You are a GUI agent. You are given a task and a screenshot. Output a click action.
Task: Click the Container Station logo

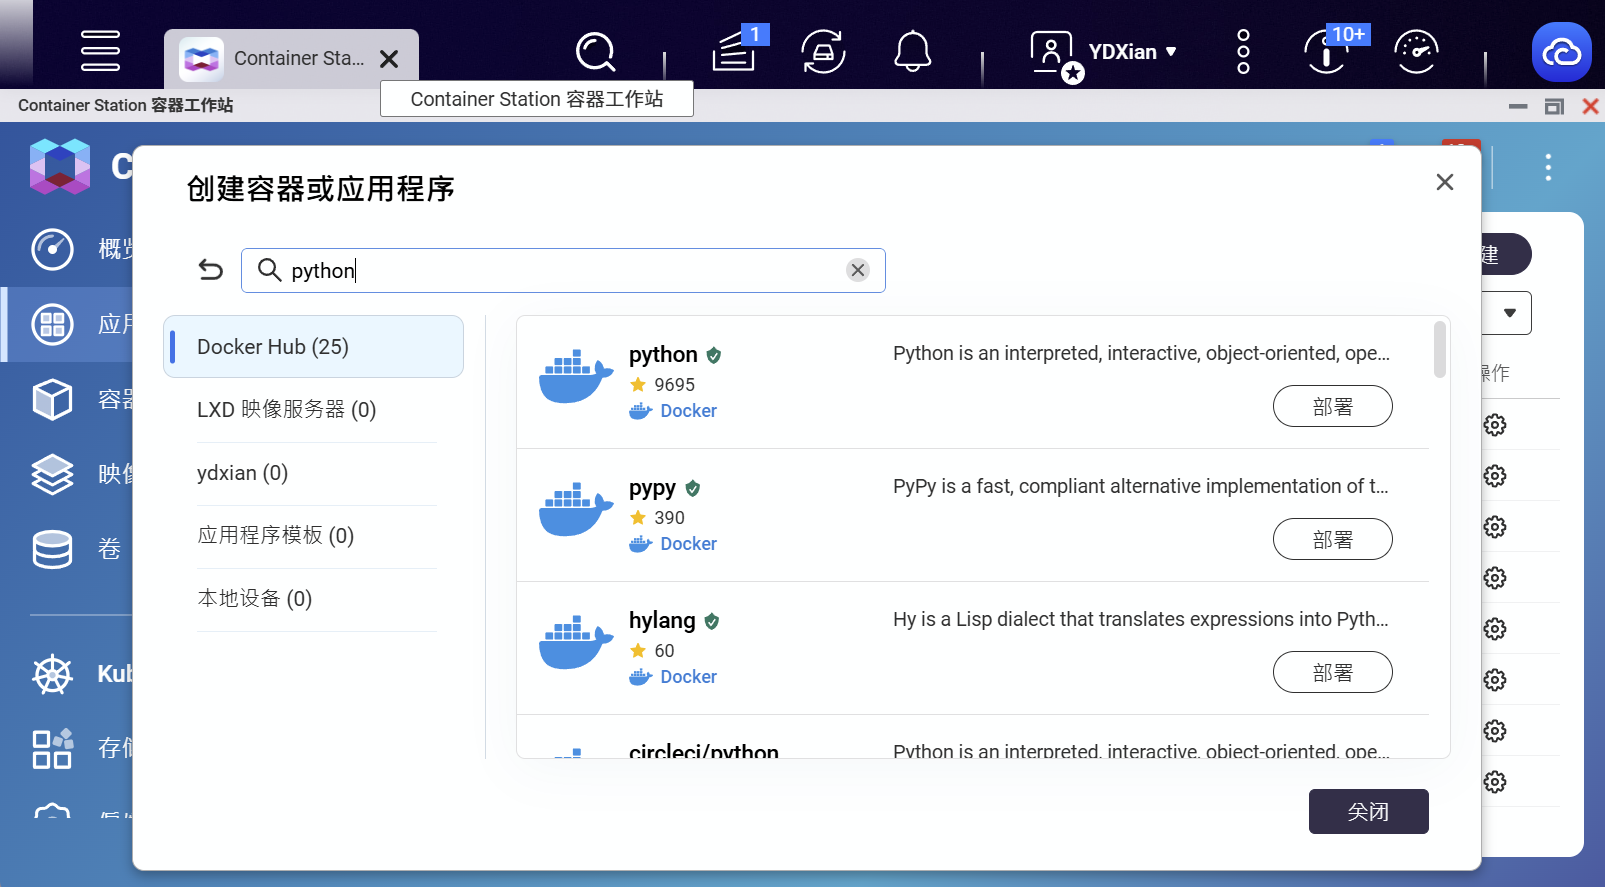point(60,166)
